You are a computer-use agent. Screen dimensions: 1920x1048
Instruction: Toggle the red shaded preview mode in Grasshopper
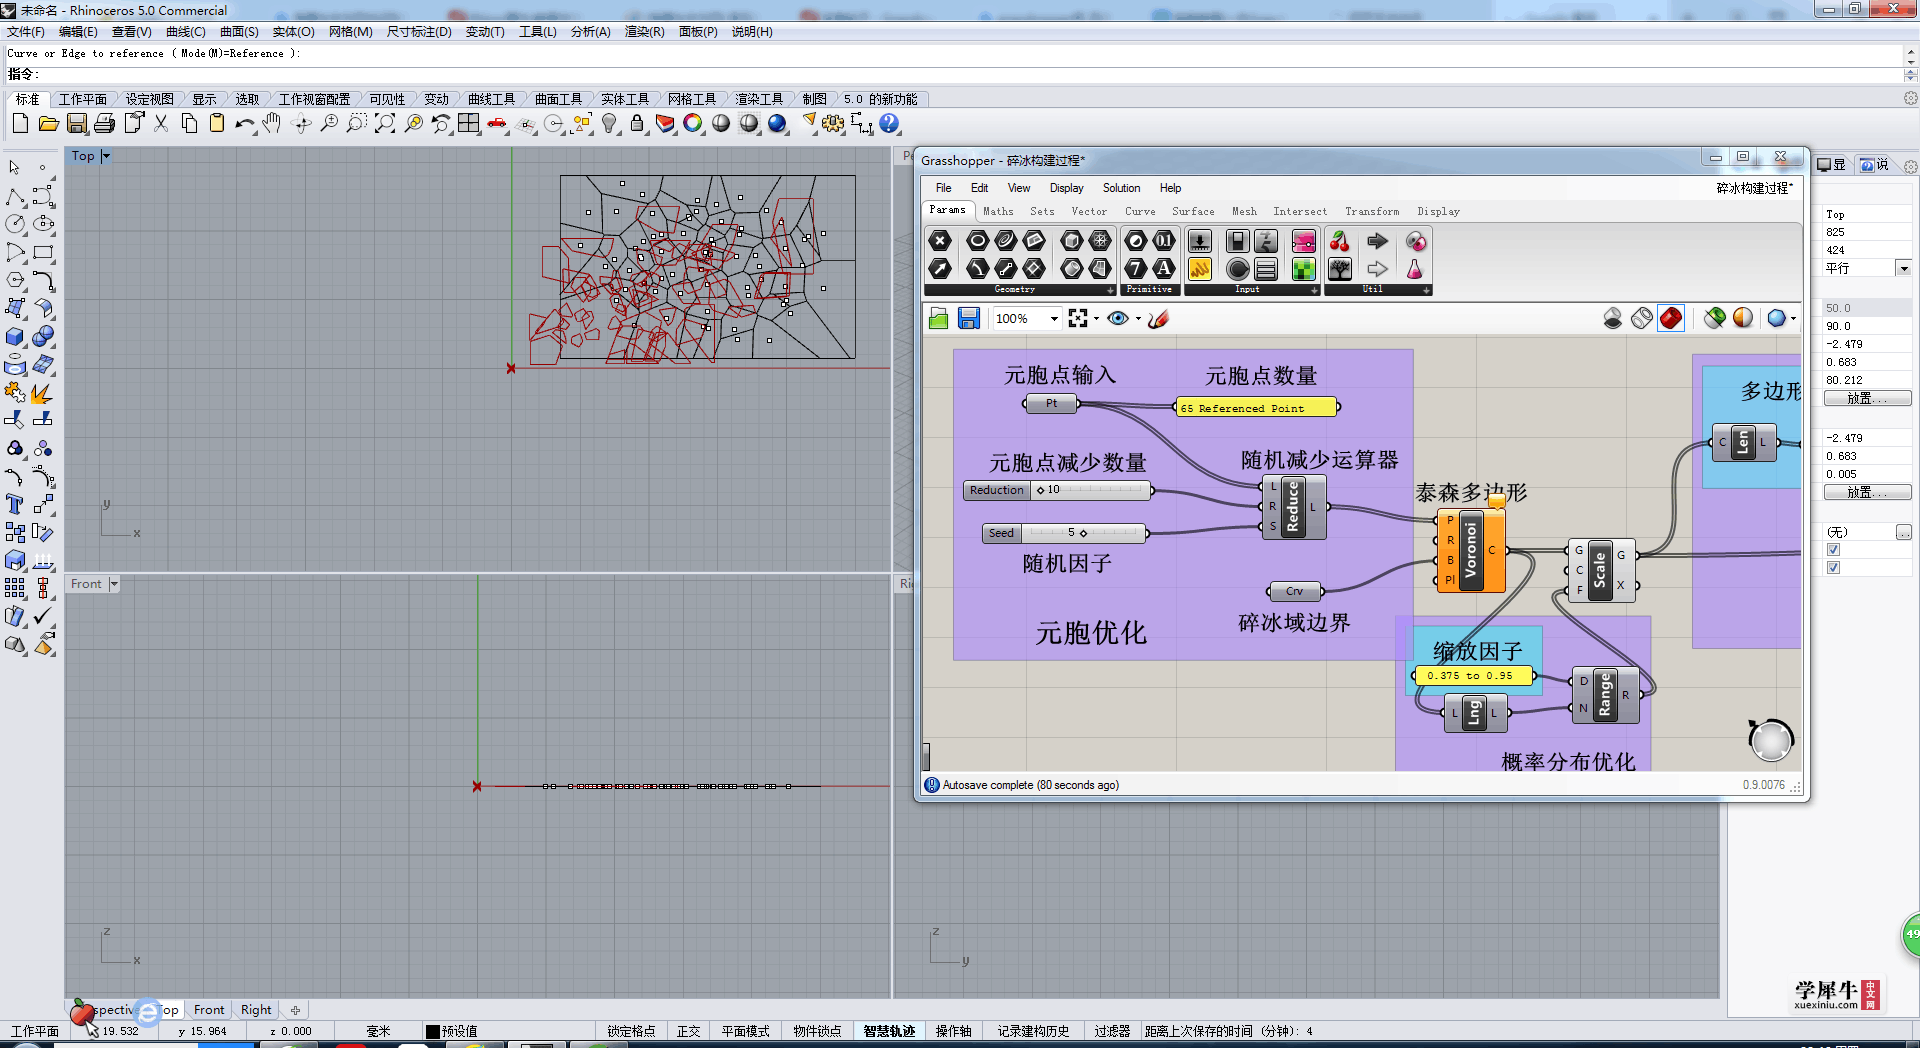tap(1671, 318)
